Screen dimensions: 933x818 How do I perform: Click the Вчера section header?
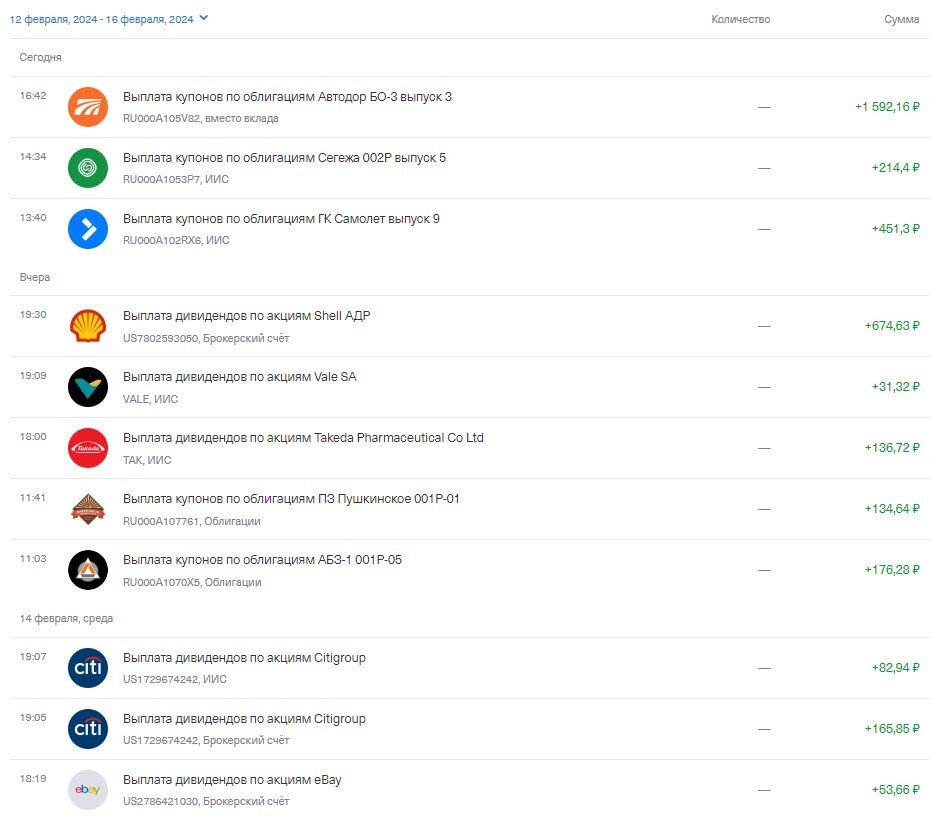[35, 277]
